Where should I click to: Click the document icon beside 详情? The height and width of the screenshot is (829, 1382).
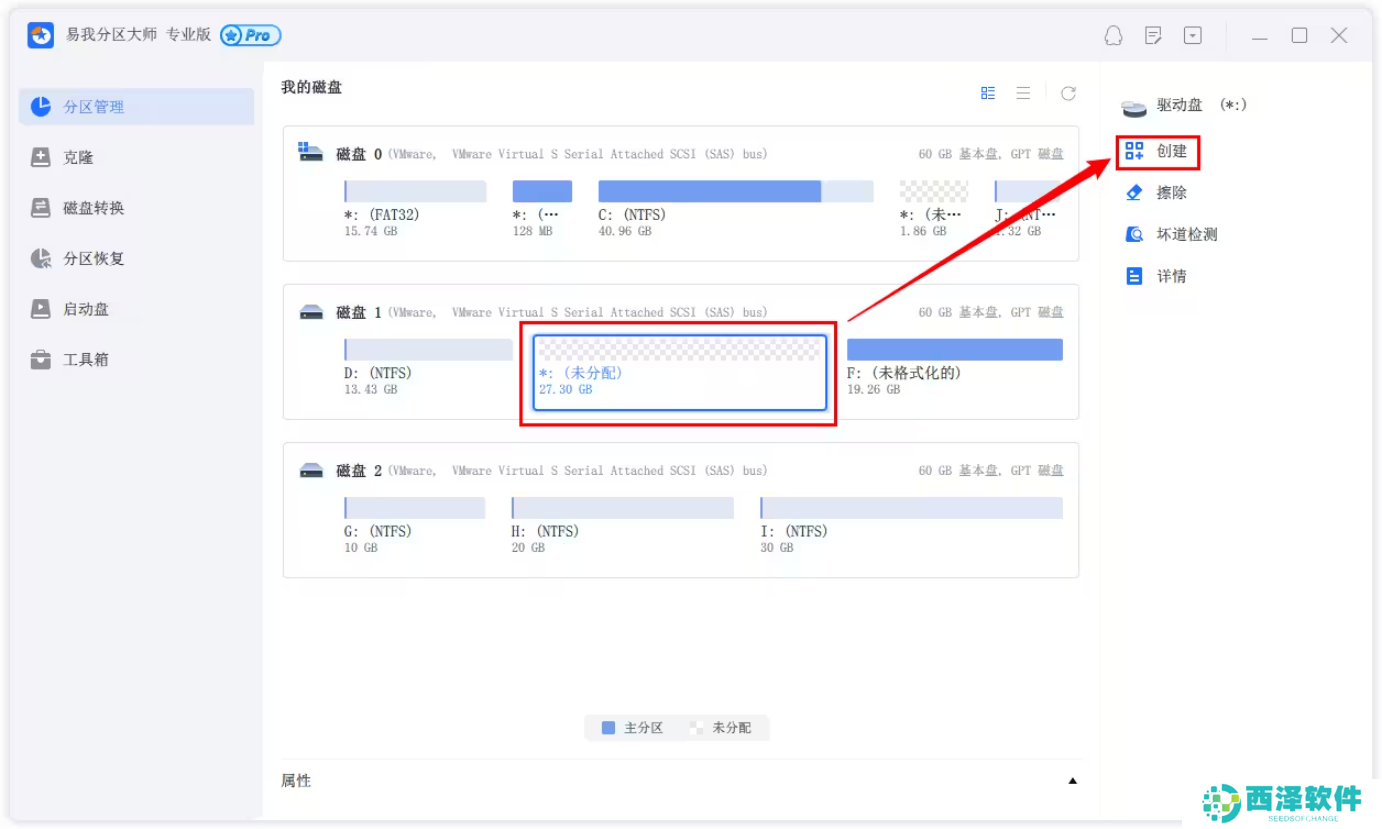pyautogui.click(x=1134, y=276)
